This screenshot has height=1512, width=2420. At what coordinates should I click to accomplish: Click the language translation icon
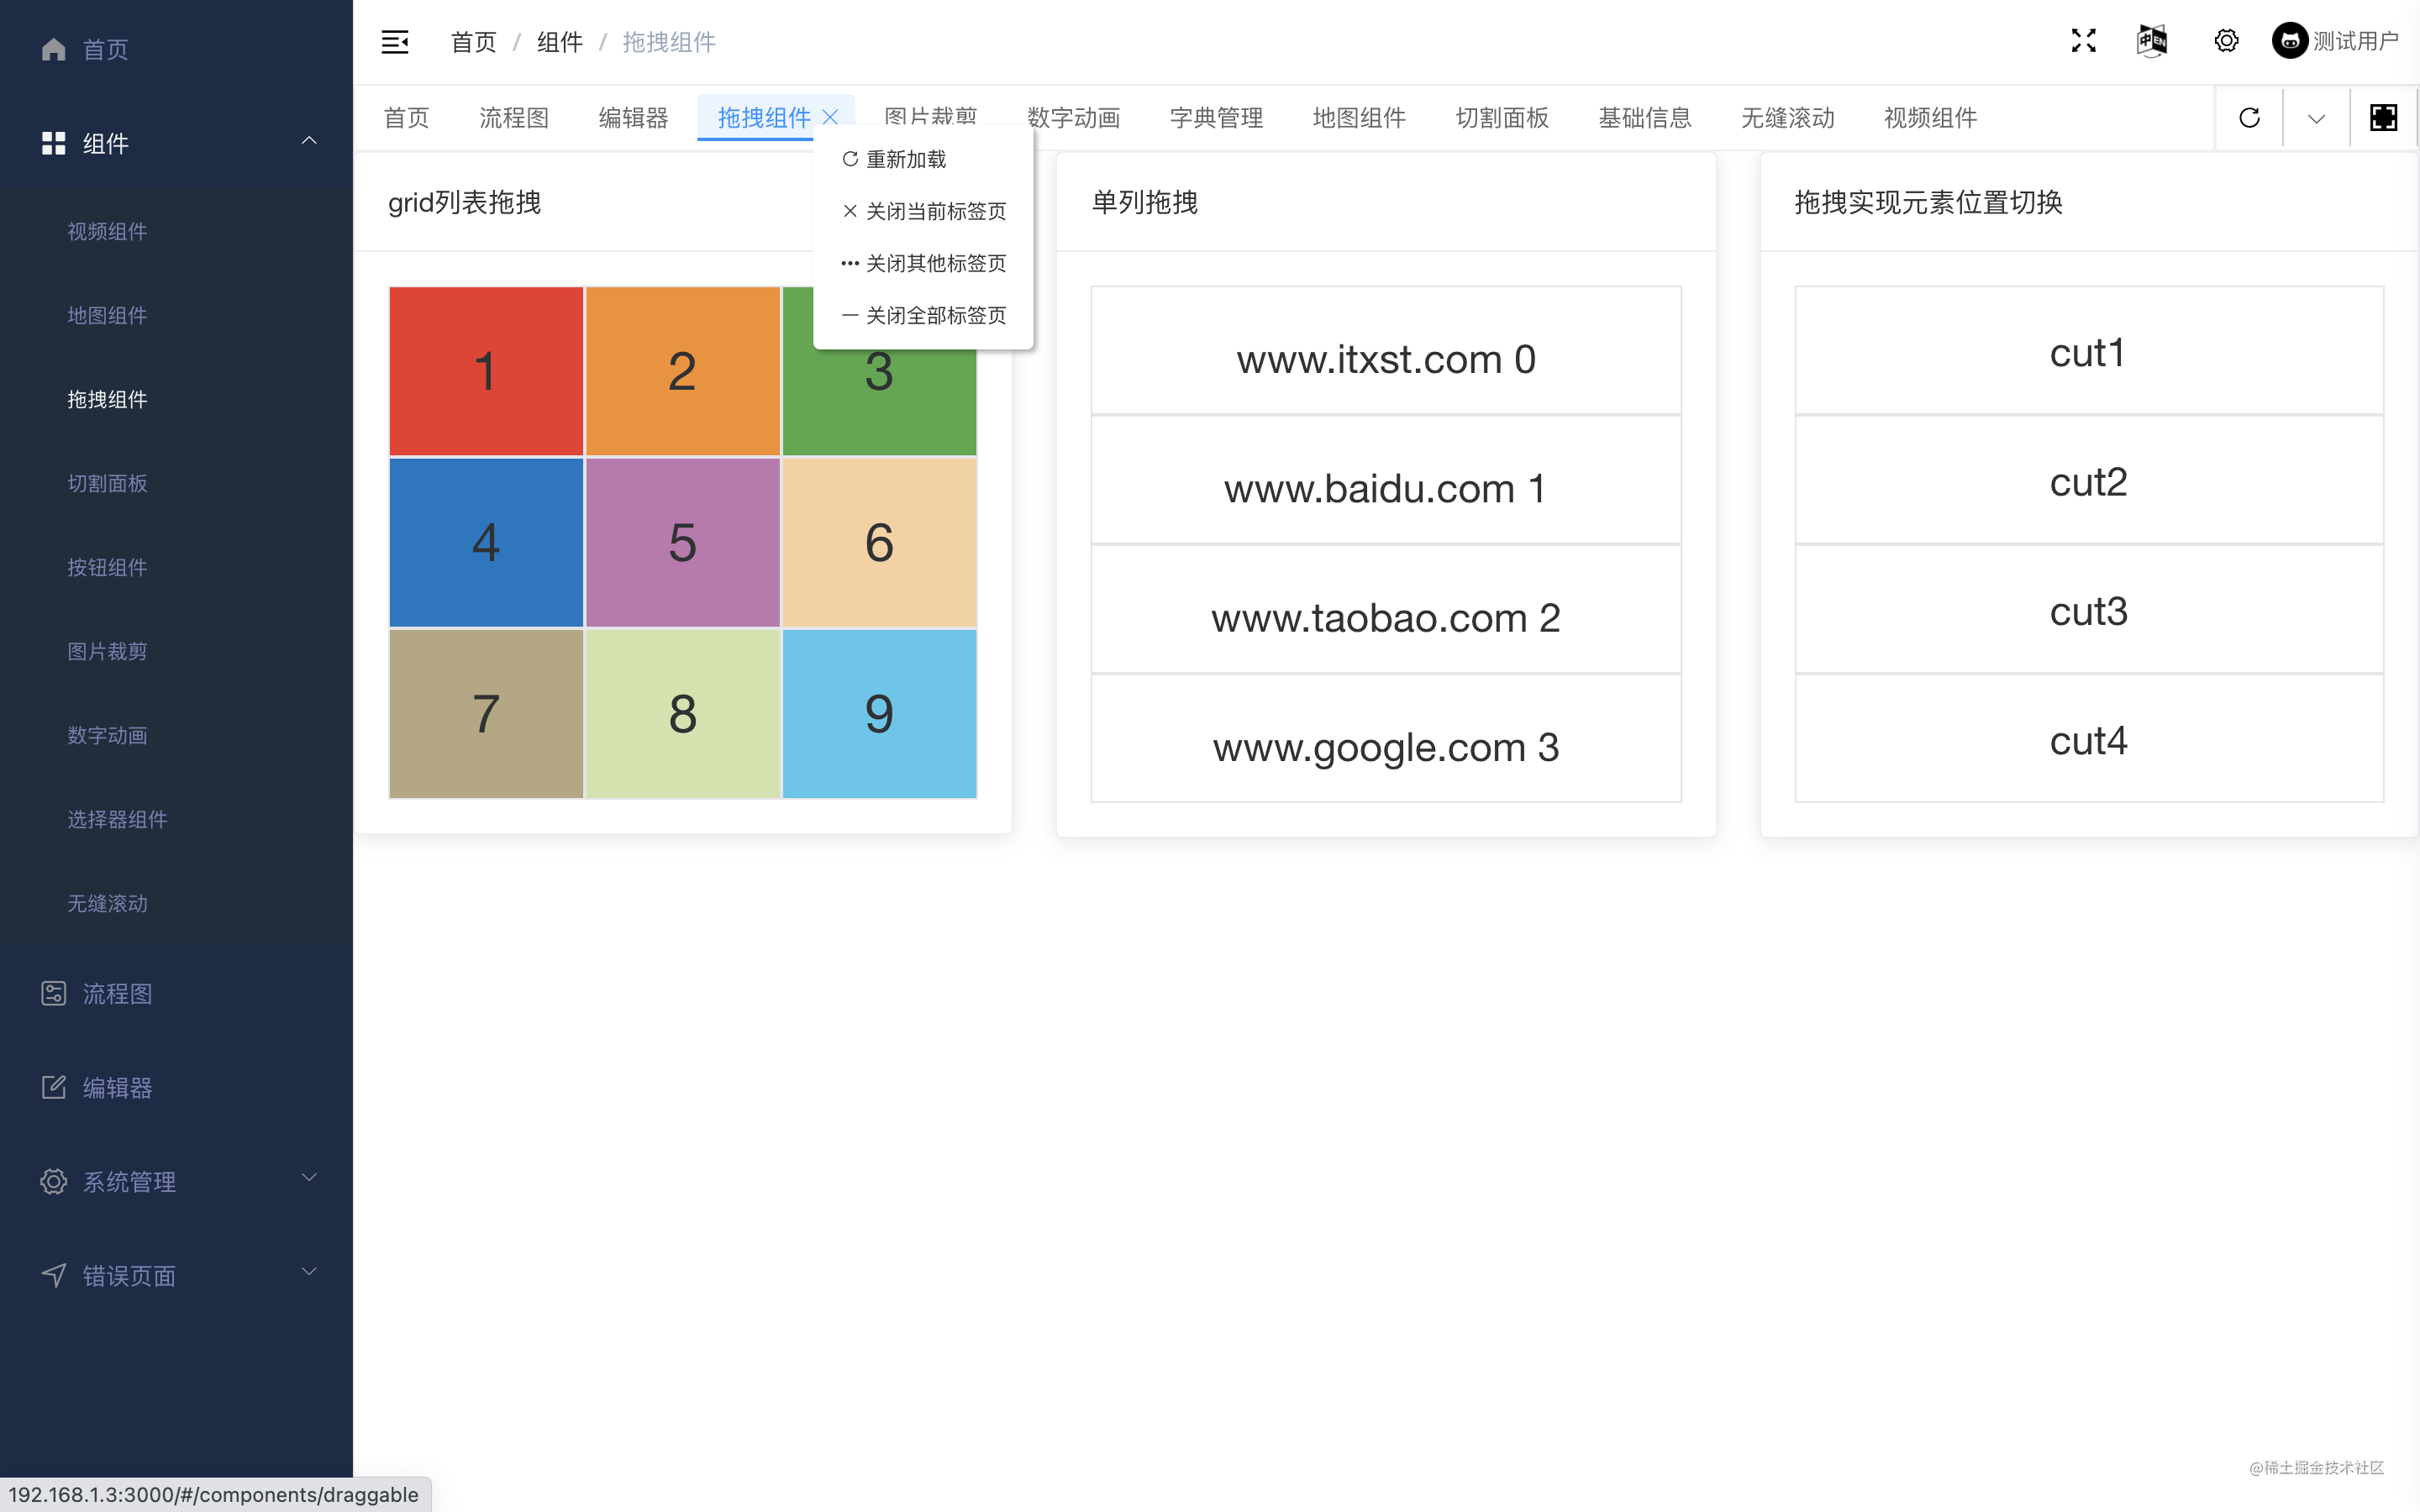[2152, 41]
